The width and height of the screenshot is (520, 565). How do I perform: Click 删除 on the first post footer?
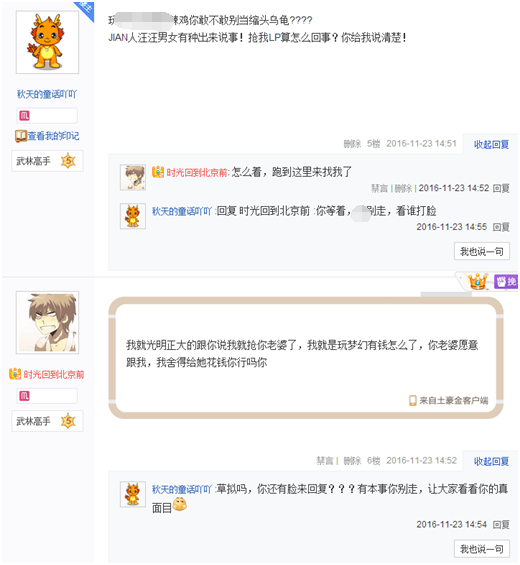point(352,144)
